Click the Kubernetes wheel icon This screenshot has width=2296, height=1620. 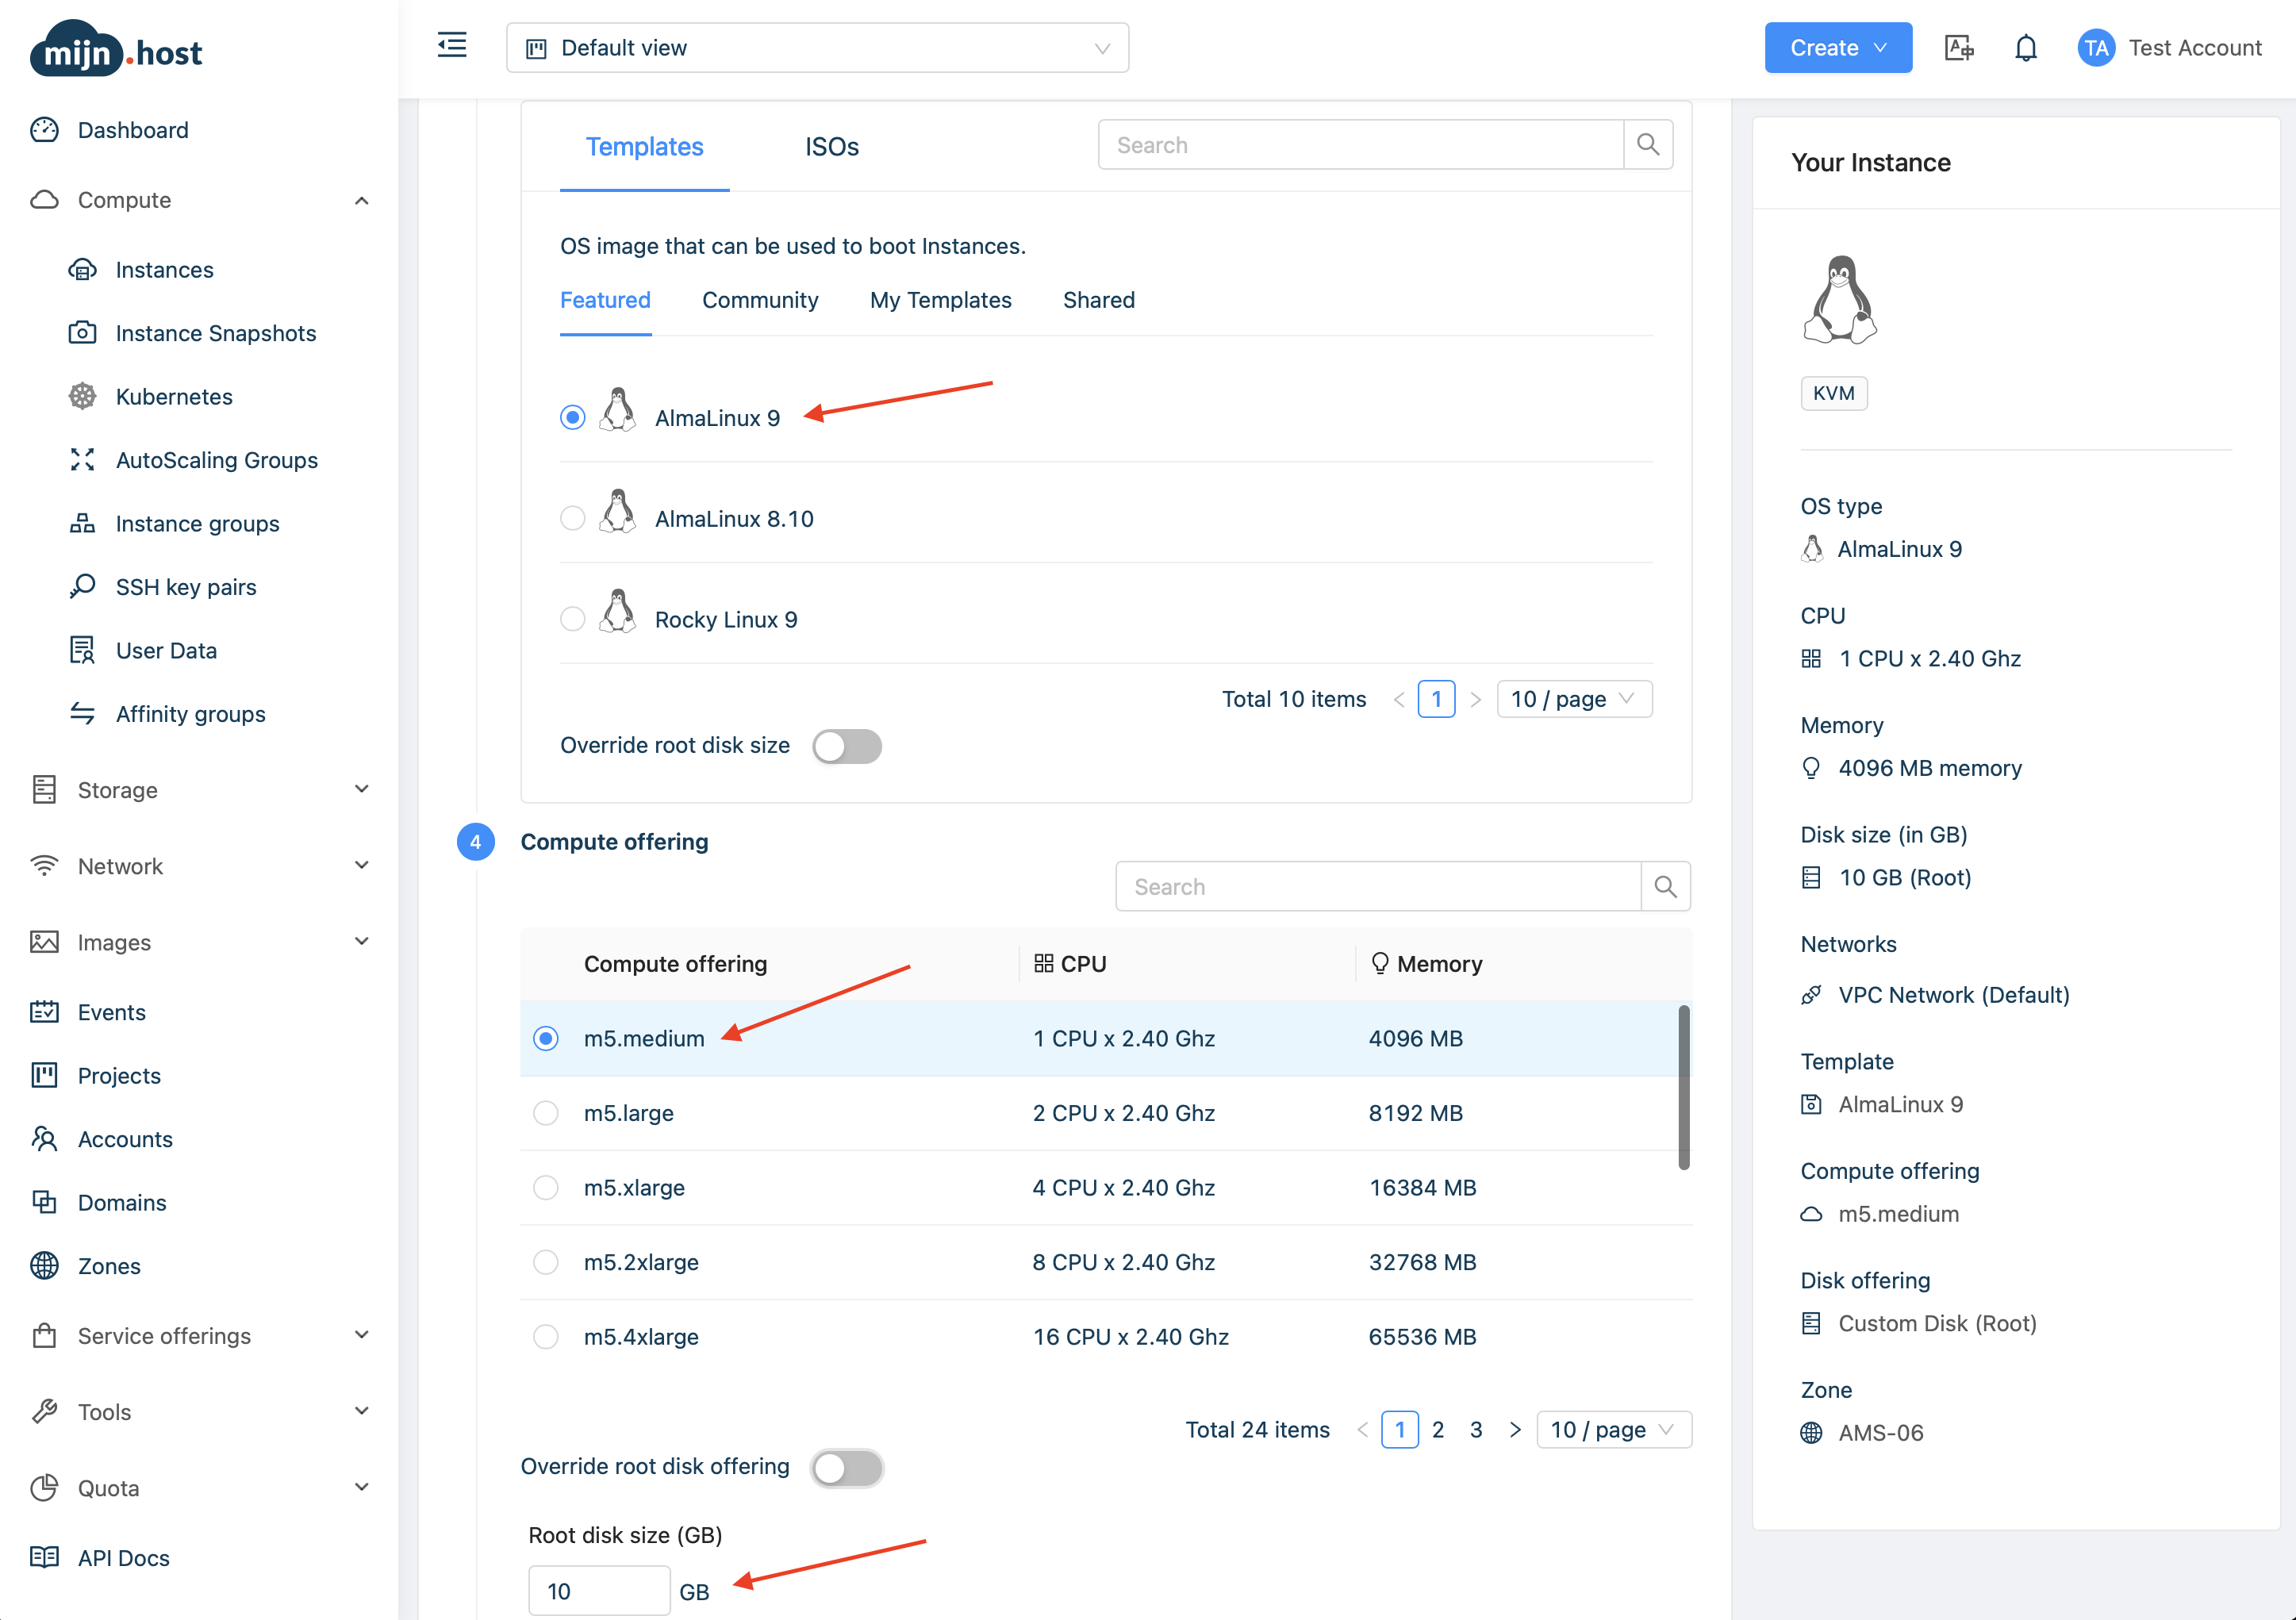[82, 396]
